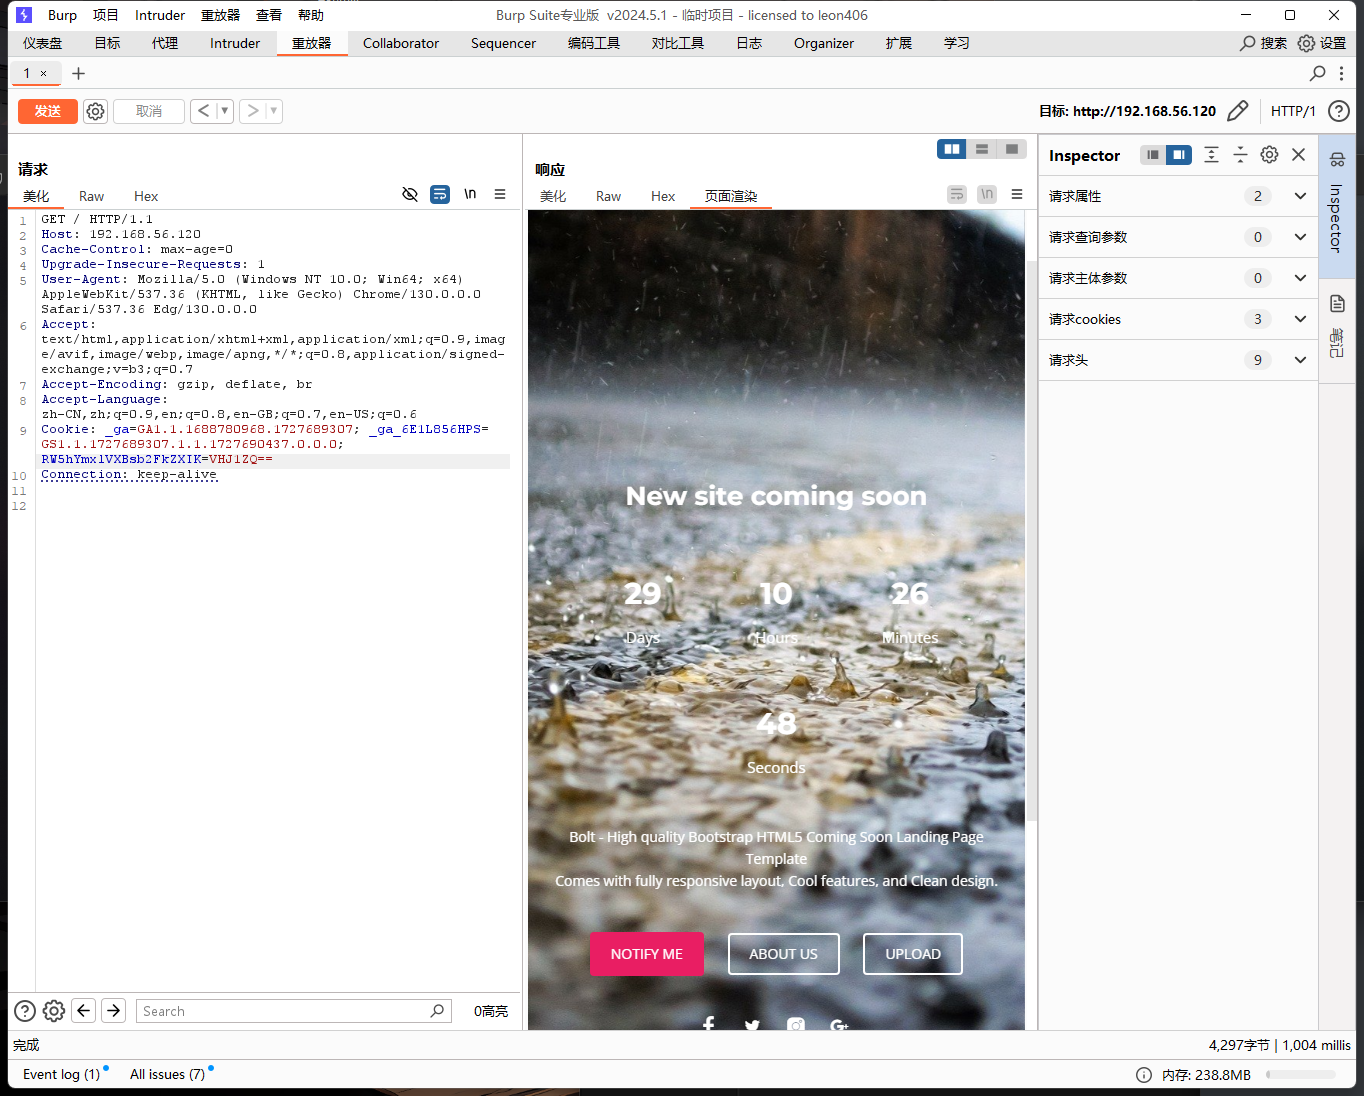Expand the 请求cookies section
This screenshot has width=1364, height=1096.
[x=1300, y=319]
